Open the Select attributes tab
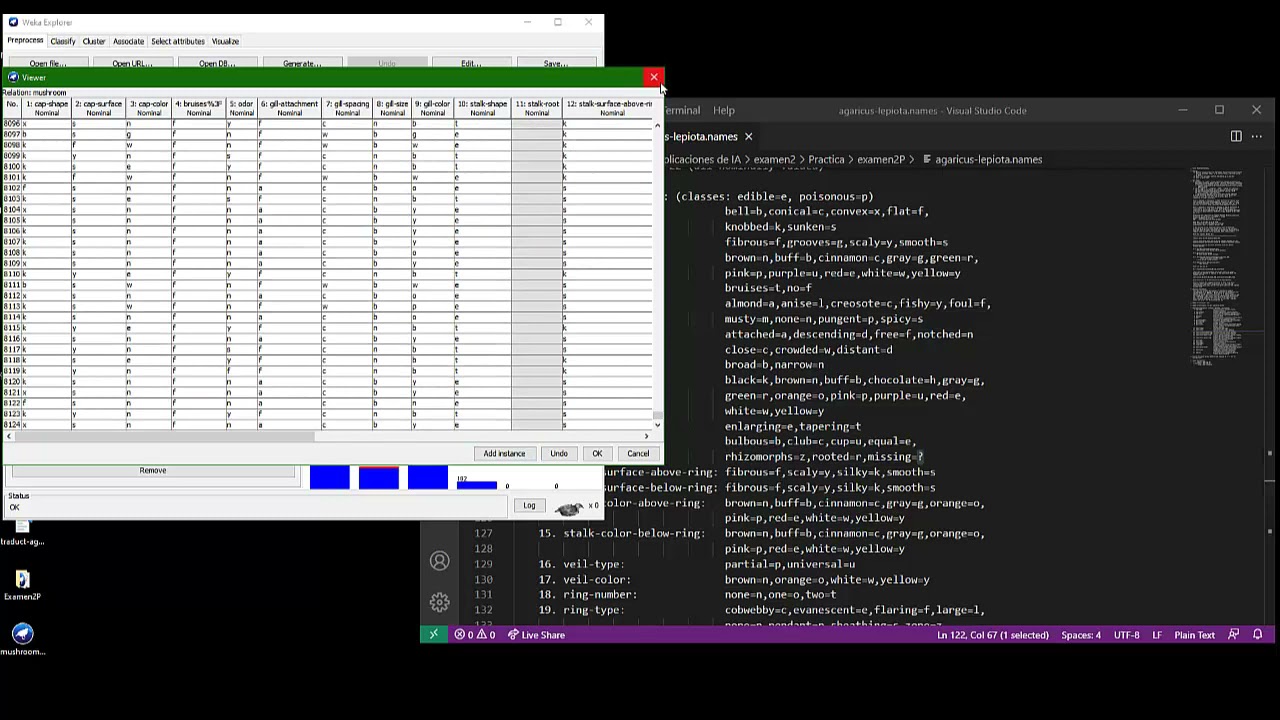The image size is (1280, 720). pos(178,41)
